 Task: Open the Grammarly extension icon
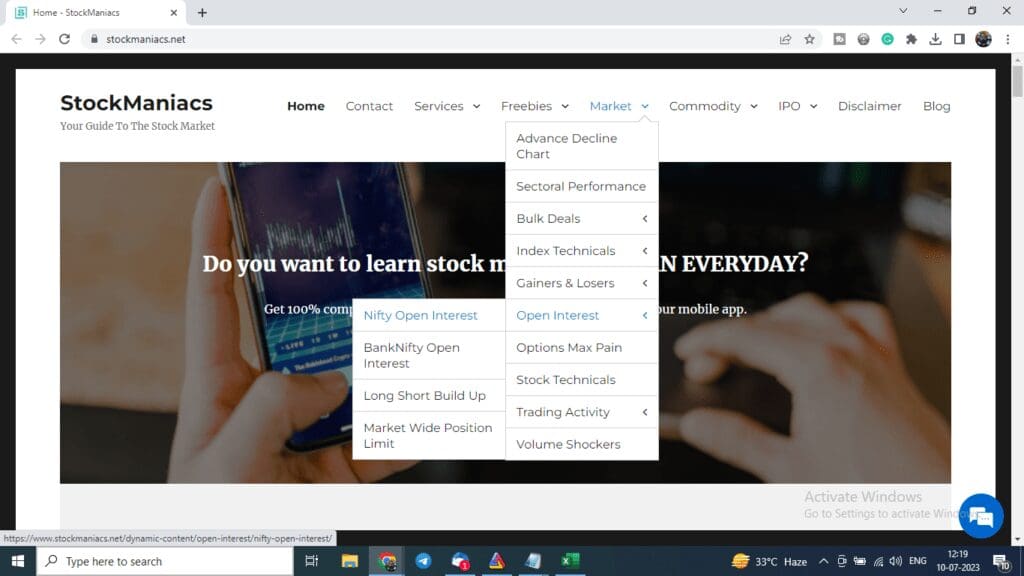888,39
